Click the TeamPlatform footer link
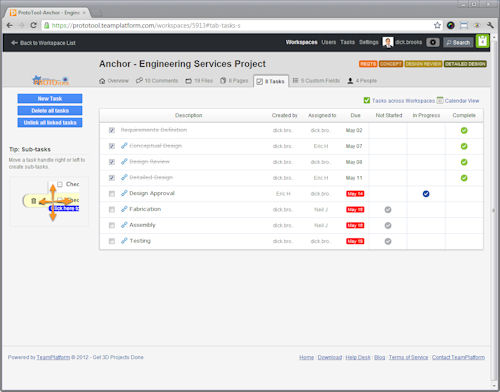The width and height of the screenshot is (500, 392). [53, 357]
